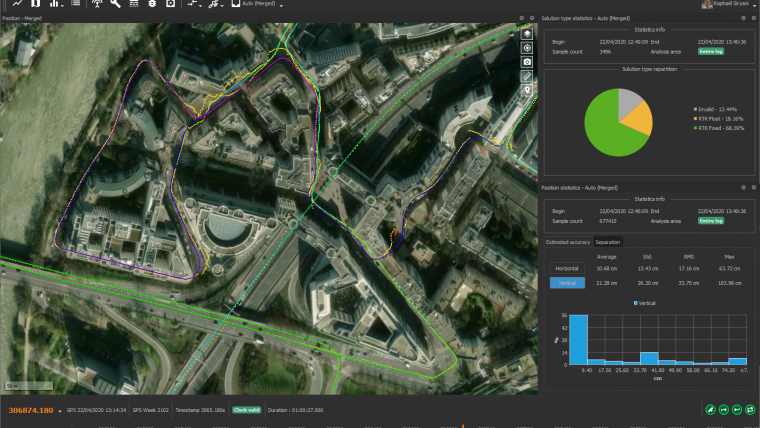Switch to the Estimated accuracy tab
Screen dimensions: 760x428
pos(568,242)
